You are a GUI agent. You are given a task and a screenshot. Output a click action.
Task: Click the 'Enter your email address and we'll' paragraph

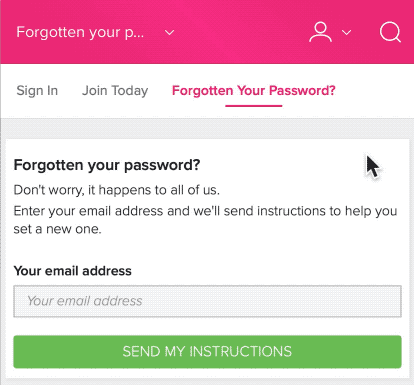click(x=205, y=211)
